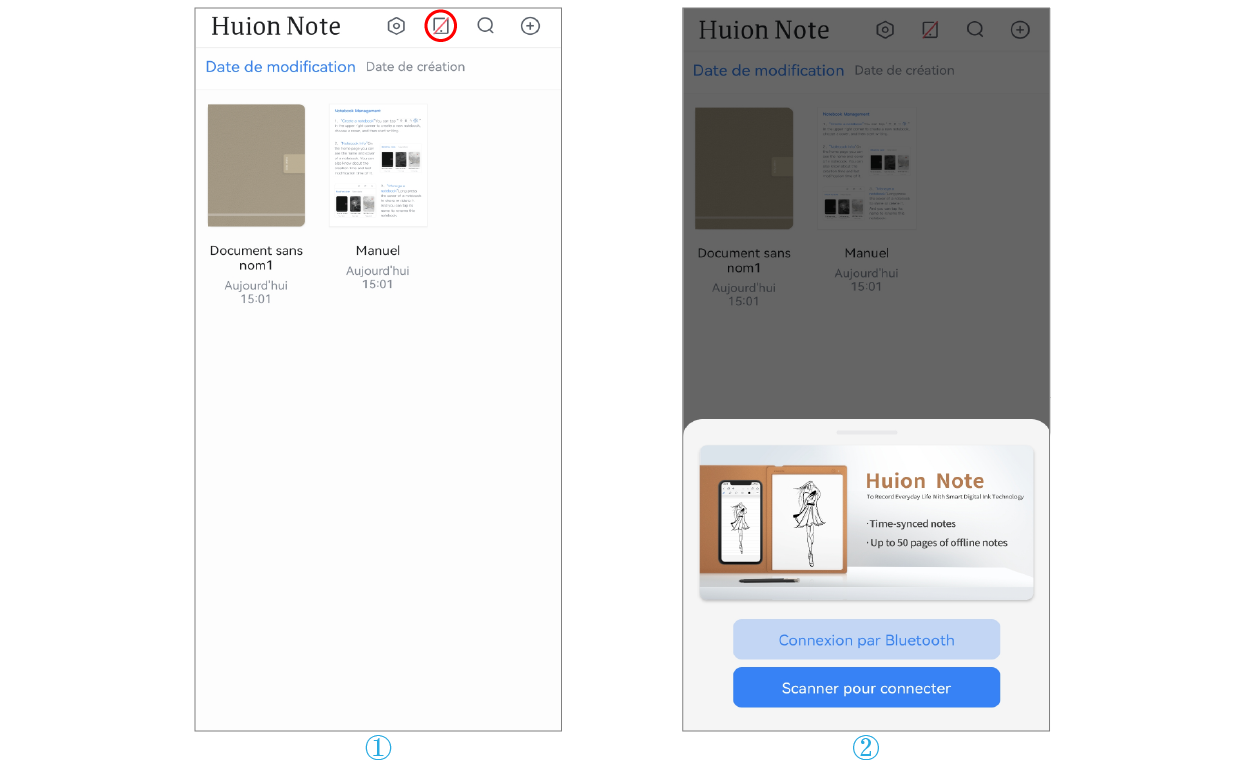Open search magnifier icon in screen ①
This screenshot has width=1238, height=768.
486,27
